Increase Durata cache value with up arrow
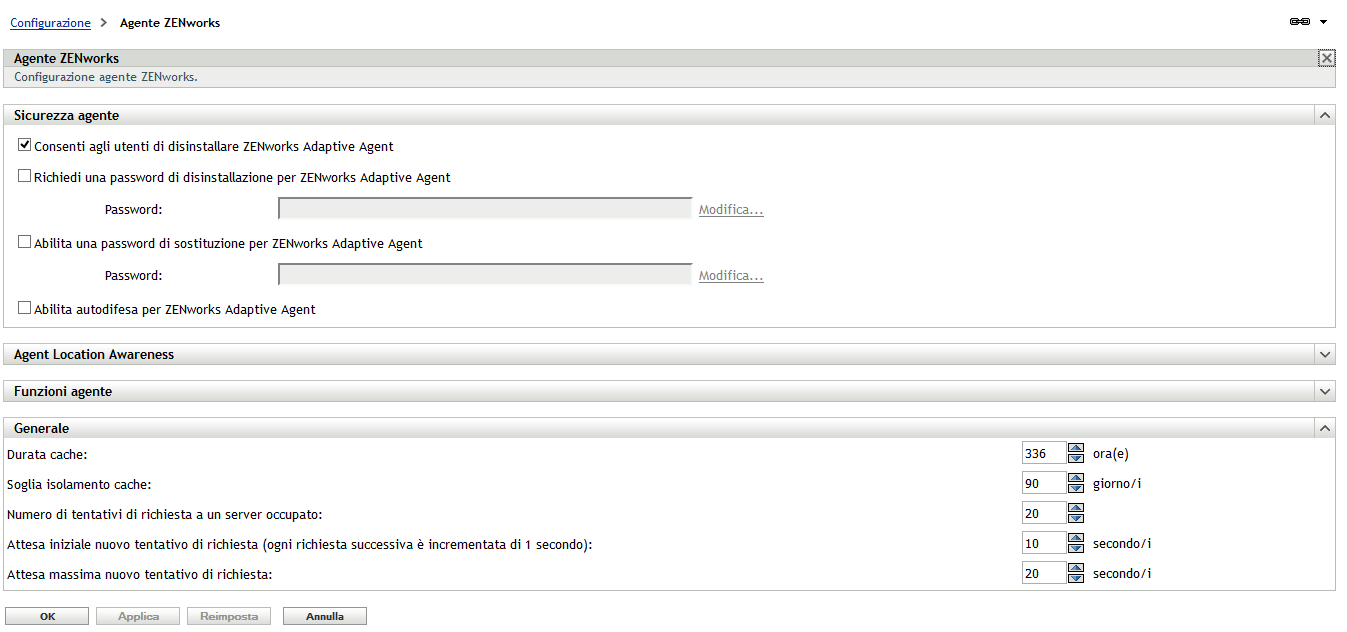Image resolution: width=1347 pixels, height=632 pixels. (1076, 448)
